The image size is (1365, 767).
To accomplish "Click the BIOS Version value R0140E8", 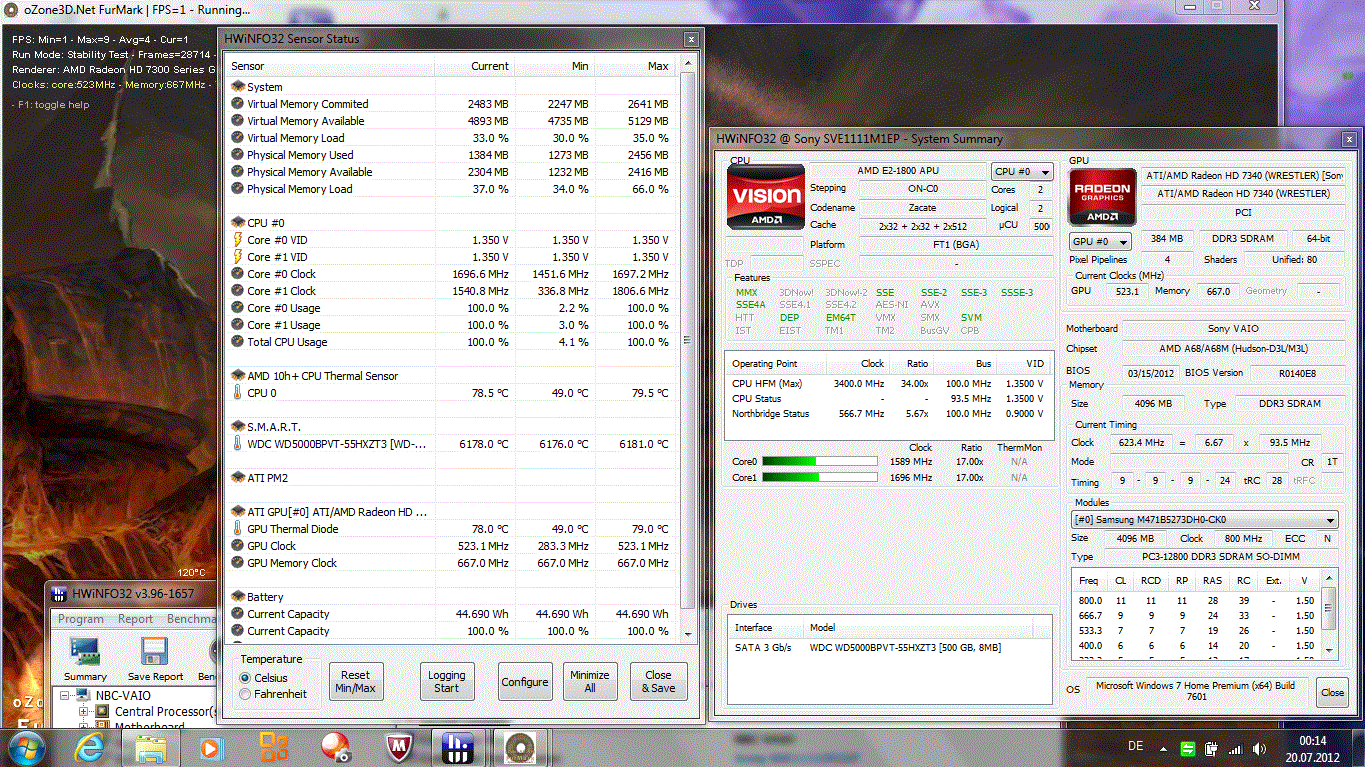I will (x=1297, y=373).
